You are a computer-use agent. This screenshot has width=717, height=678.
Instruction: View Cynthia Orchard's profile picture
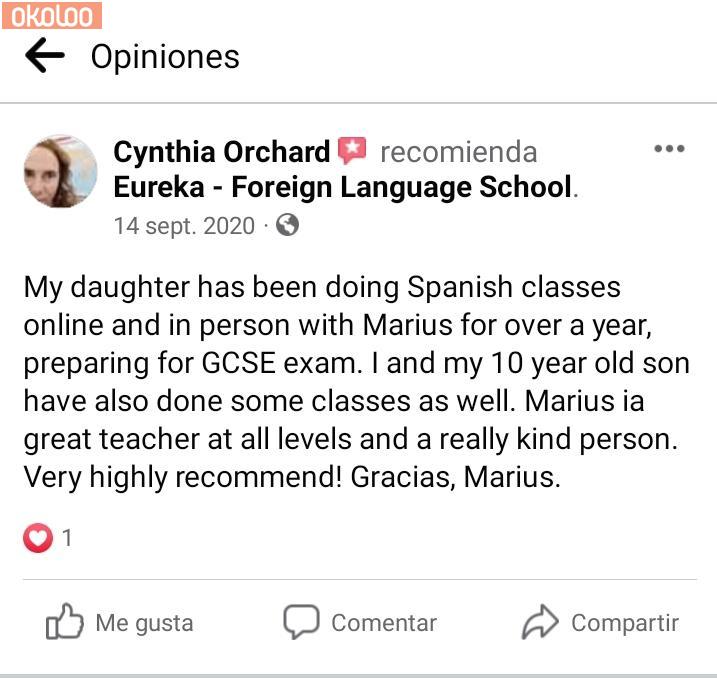[x=60, y=171]
